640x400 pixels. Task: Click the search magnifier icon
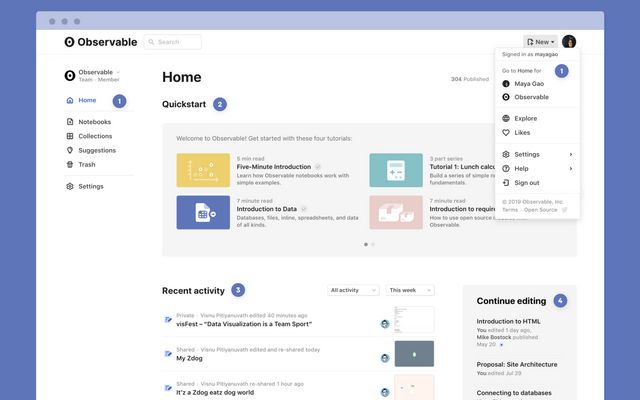click(x=151, y=42)
